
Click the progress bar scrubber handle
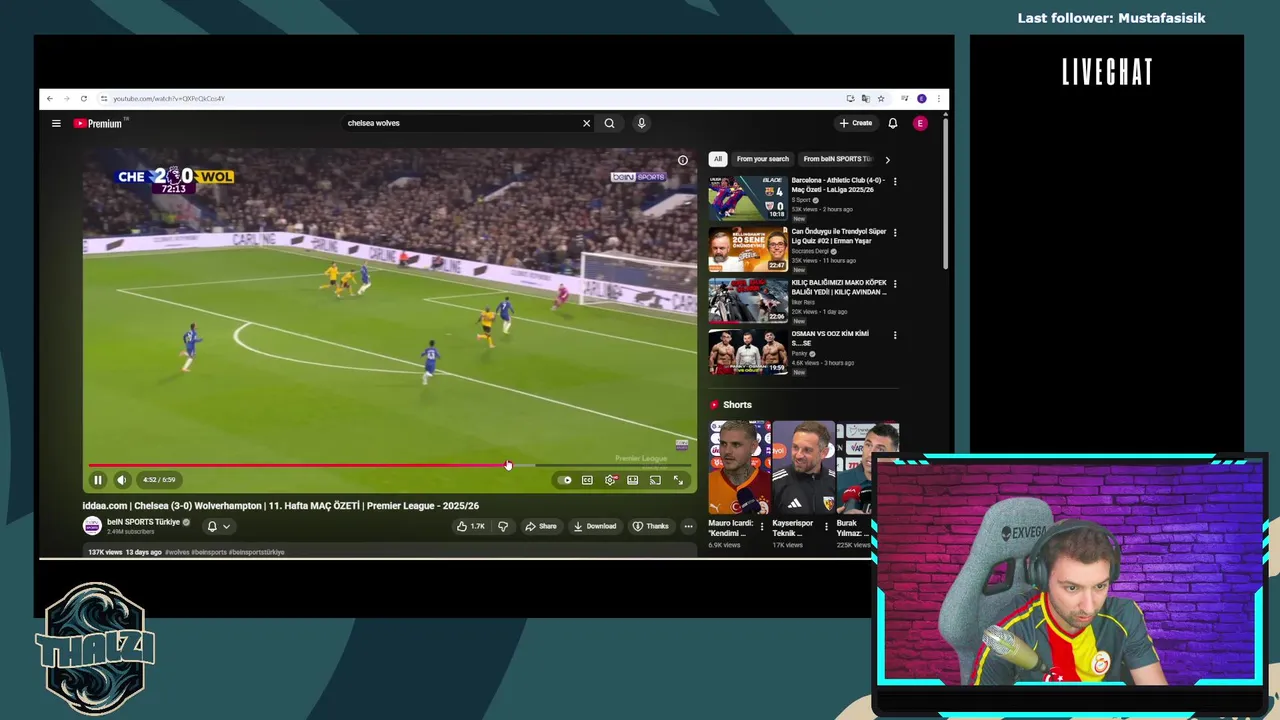pyautogui.click(x=508, y=465)
